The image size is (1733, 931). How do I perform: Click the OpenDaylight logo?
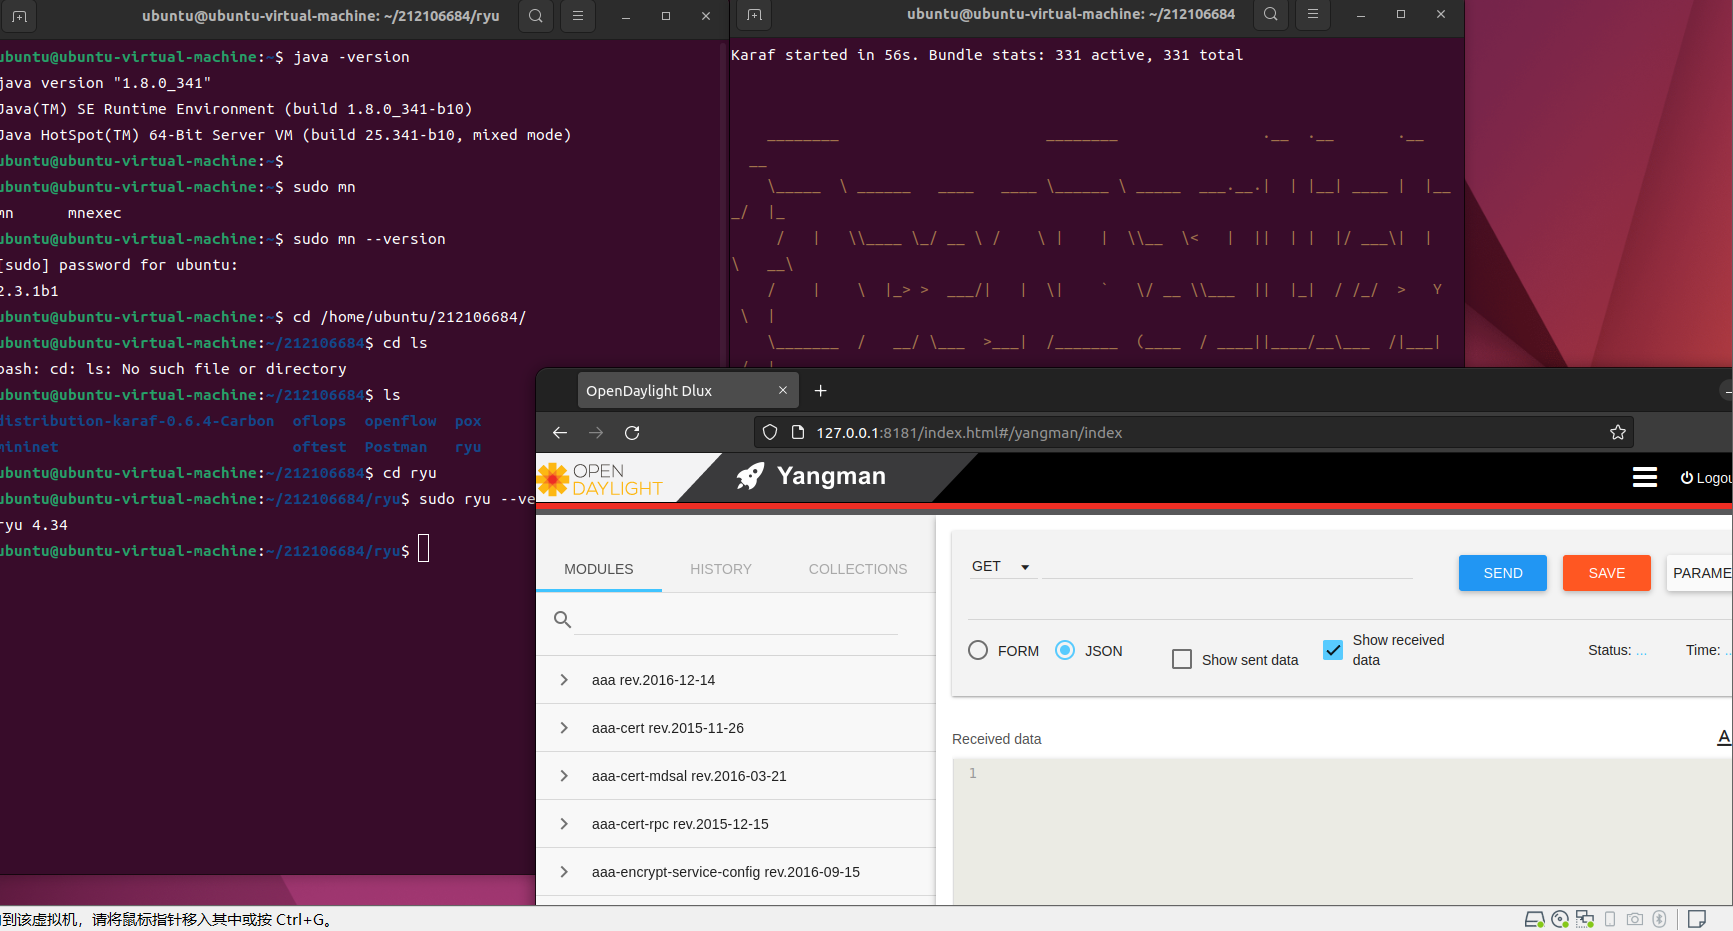tap(600, 479)
